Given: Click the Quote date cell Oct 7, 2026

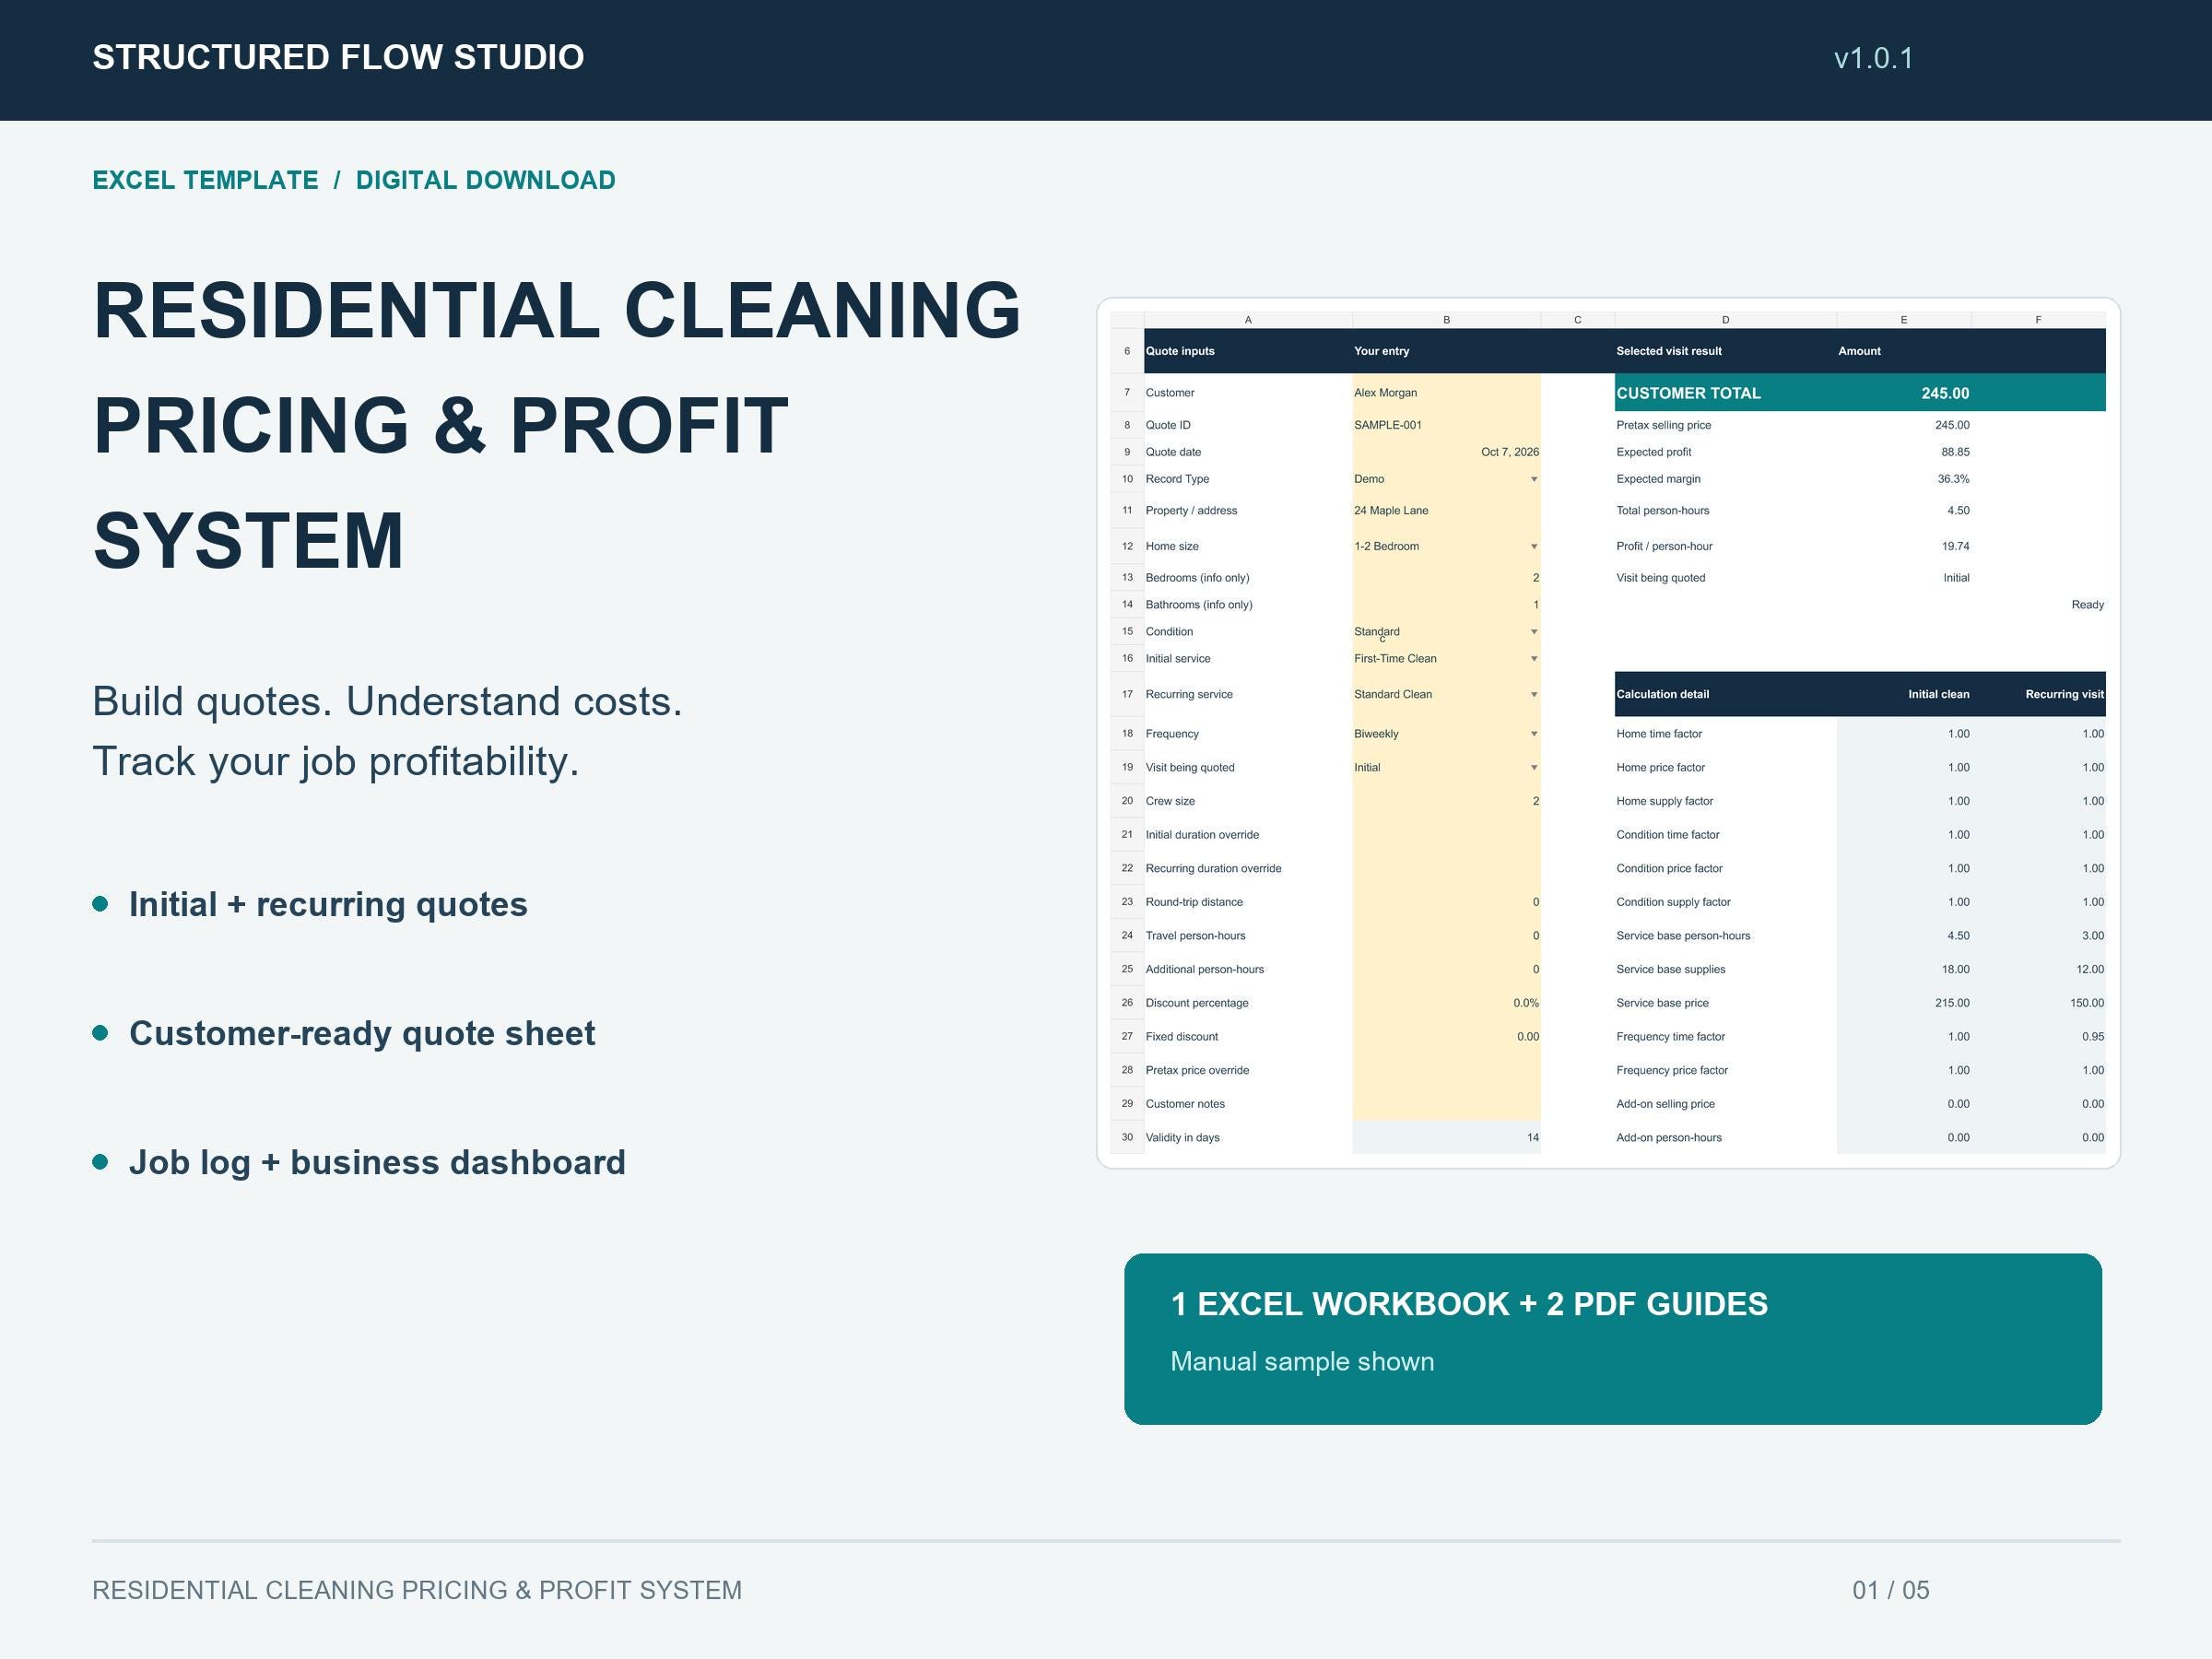Looking at the screenshot, I should (x=1446, y=452).
